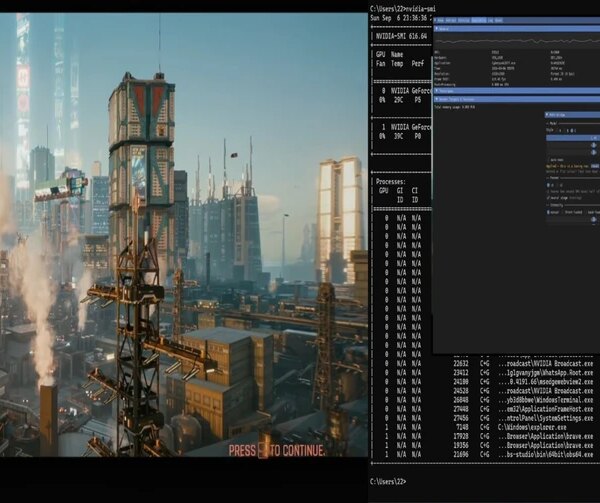The height and width of the screenshot is (503, 600).
Task: Click GPU 1 NVIDIA GeForce row in terminal
Action: [406, 127]
